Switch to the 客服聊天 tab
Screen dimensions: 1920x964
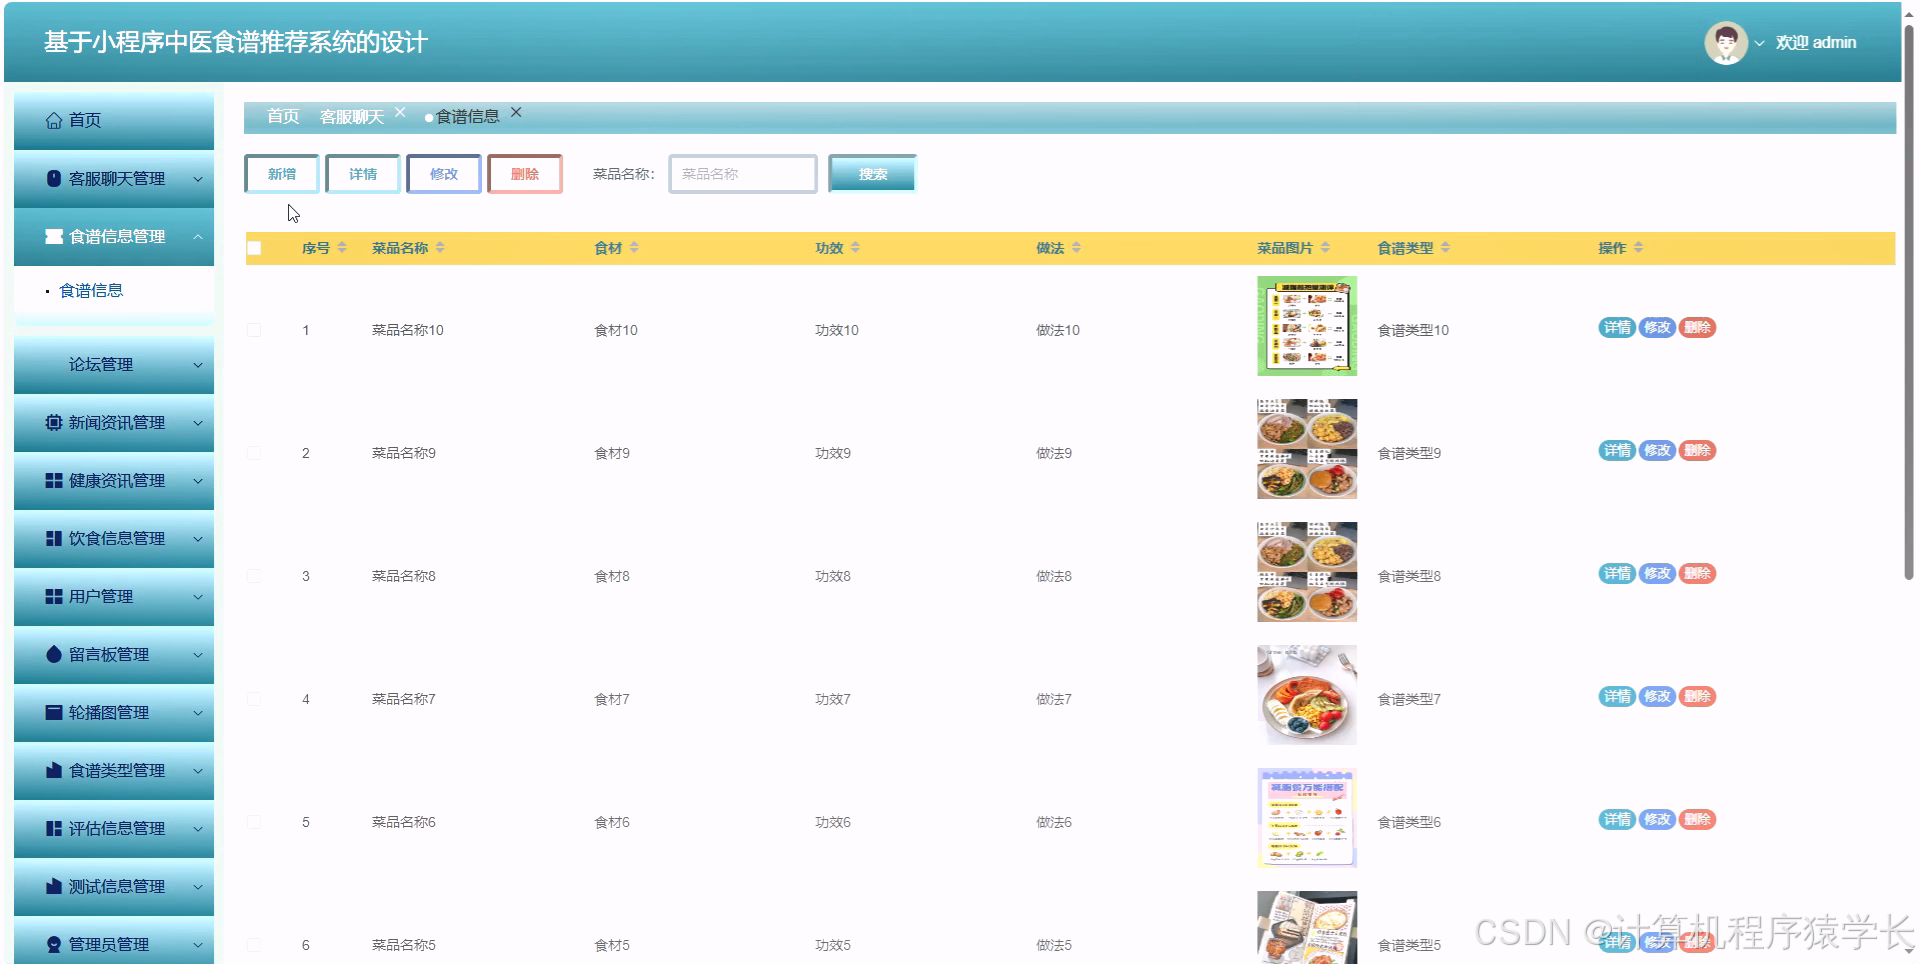pos(352,117)
